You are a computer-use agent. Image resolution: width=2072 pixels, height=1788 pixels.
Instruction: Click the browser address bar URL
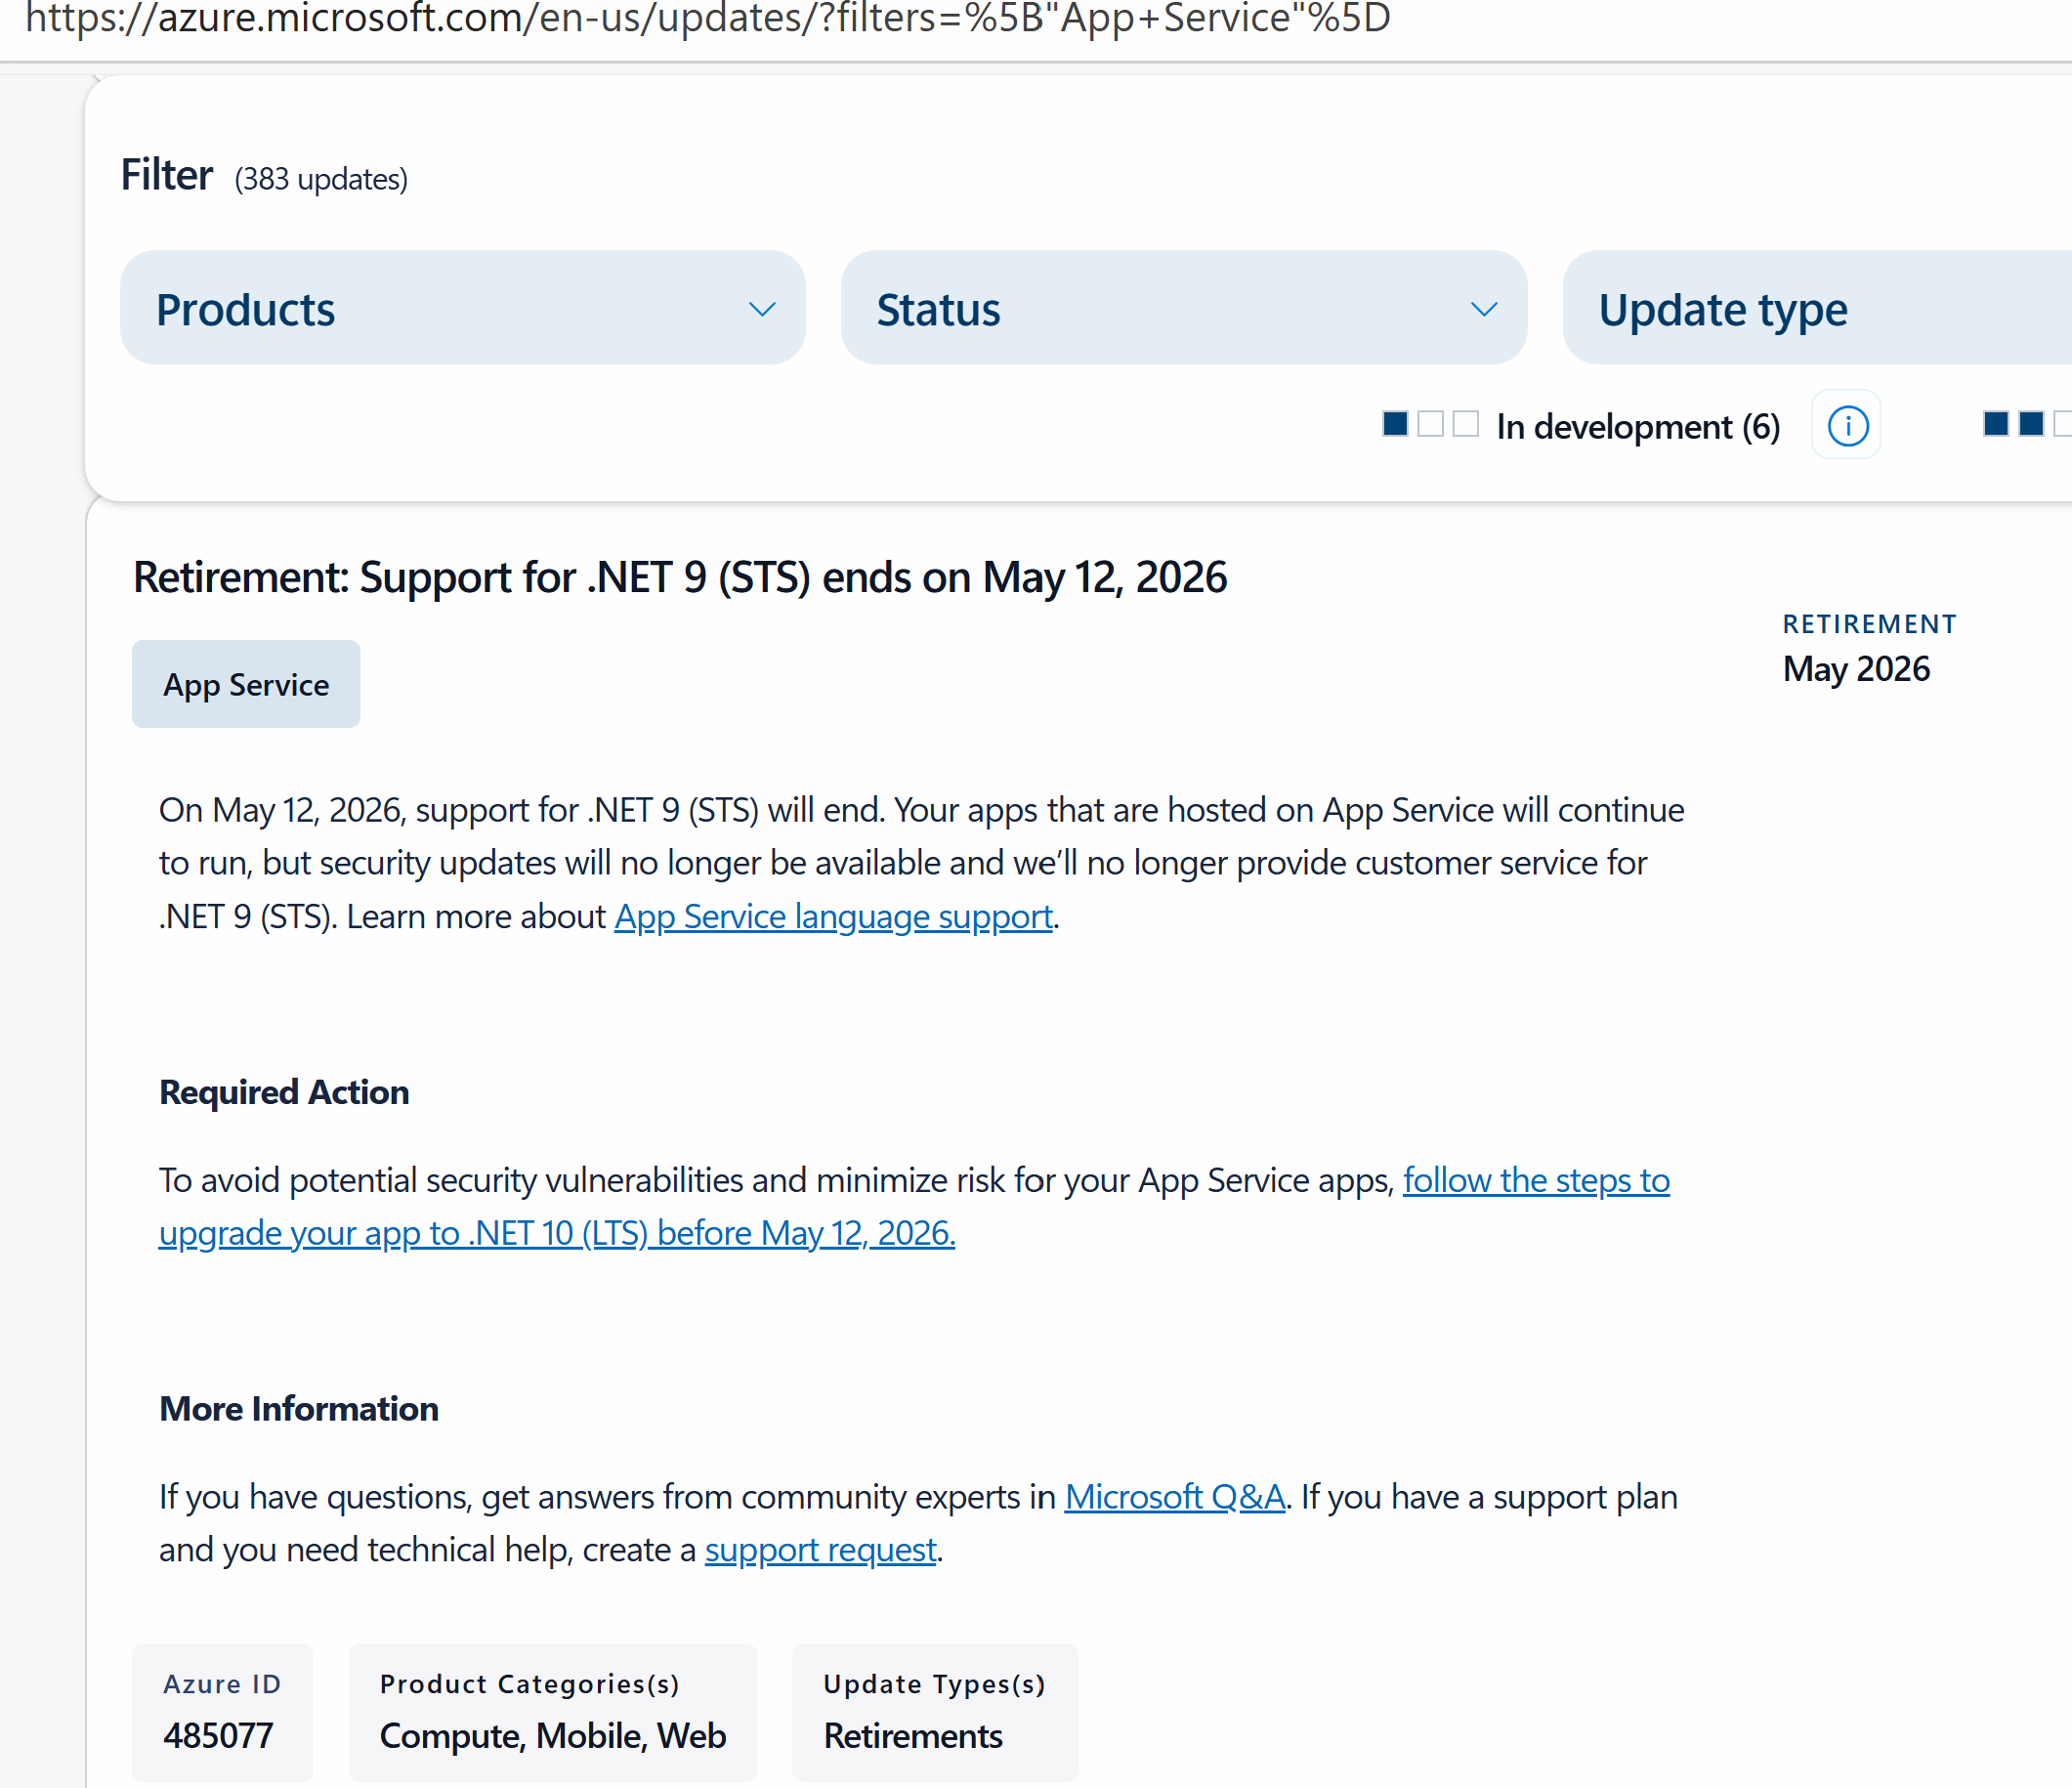point(708,18)
